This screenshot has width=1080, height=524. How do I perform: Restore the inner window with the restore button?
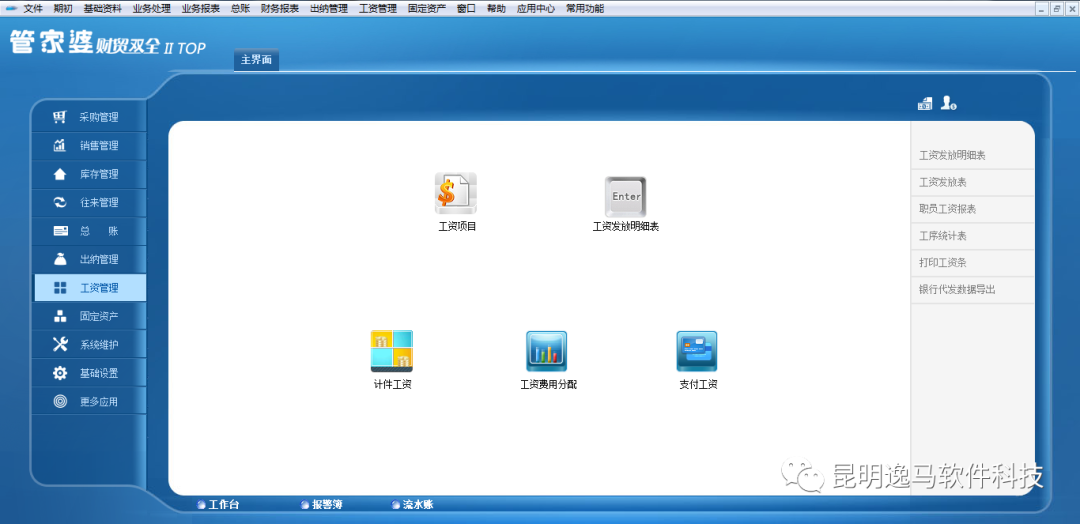[1057, 9]
